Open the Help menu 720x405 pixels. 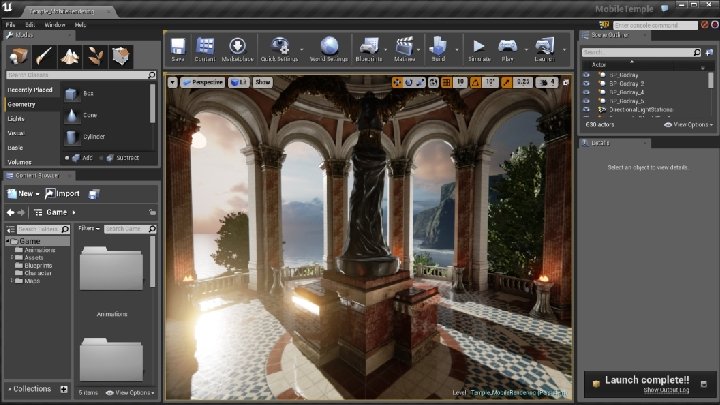tap(80, 25)
